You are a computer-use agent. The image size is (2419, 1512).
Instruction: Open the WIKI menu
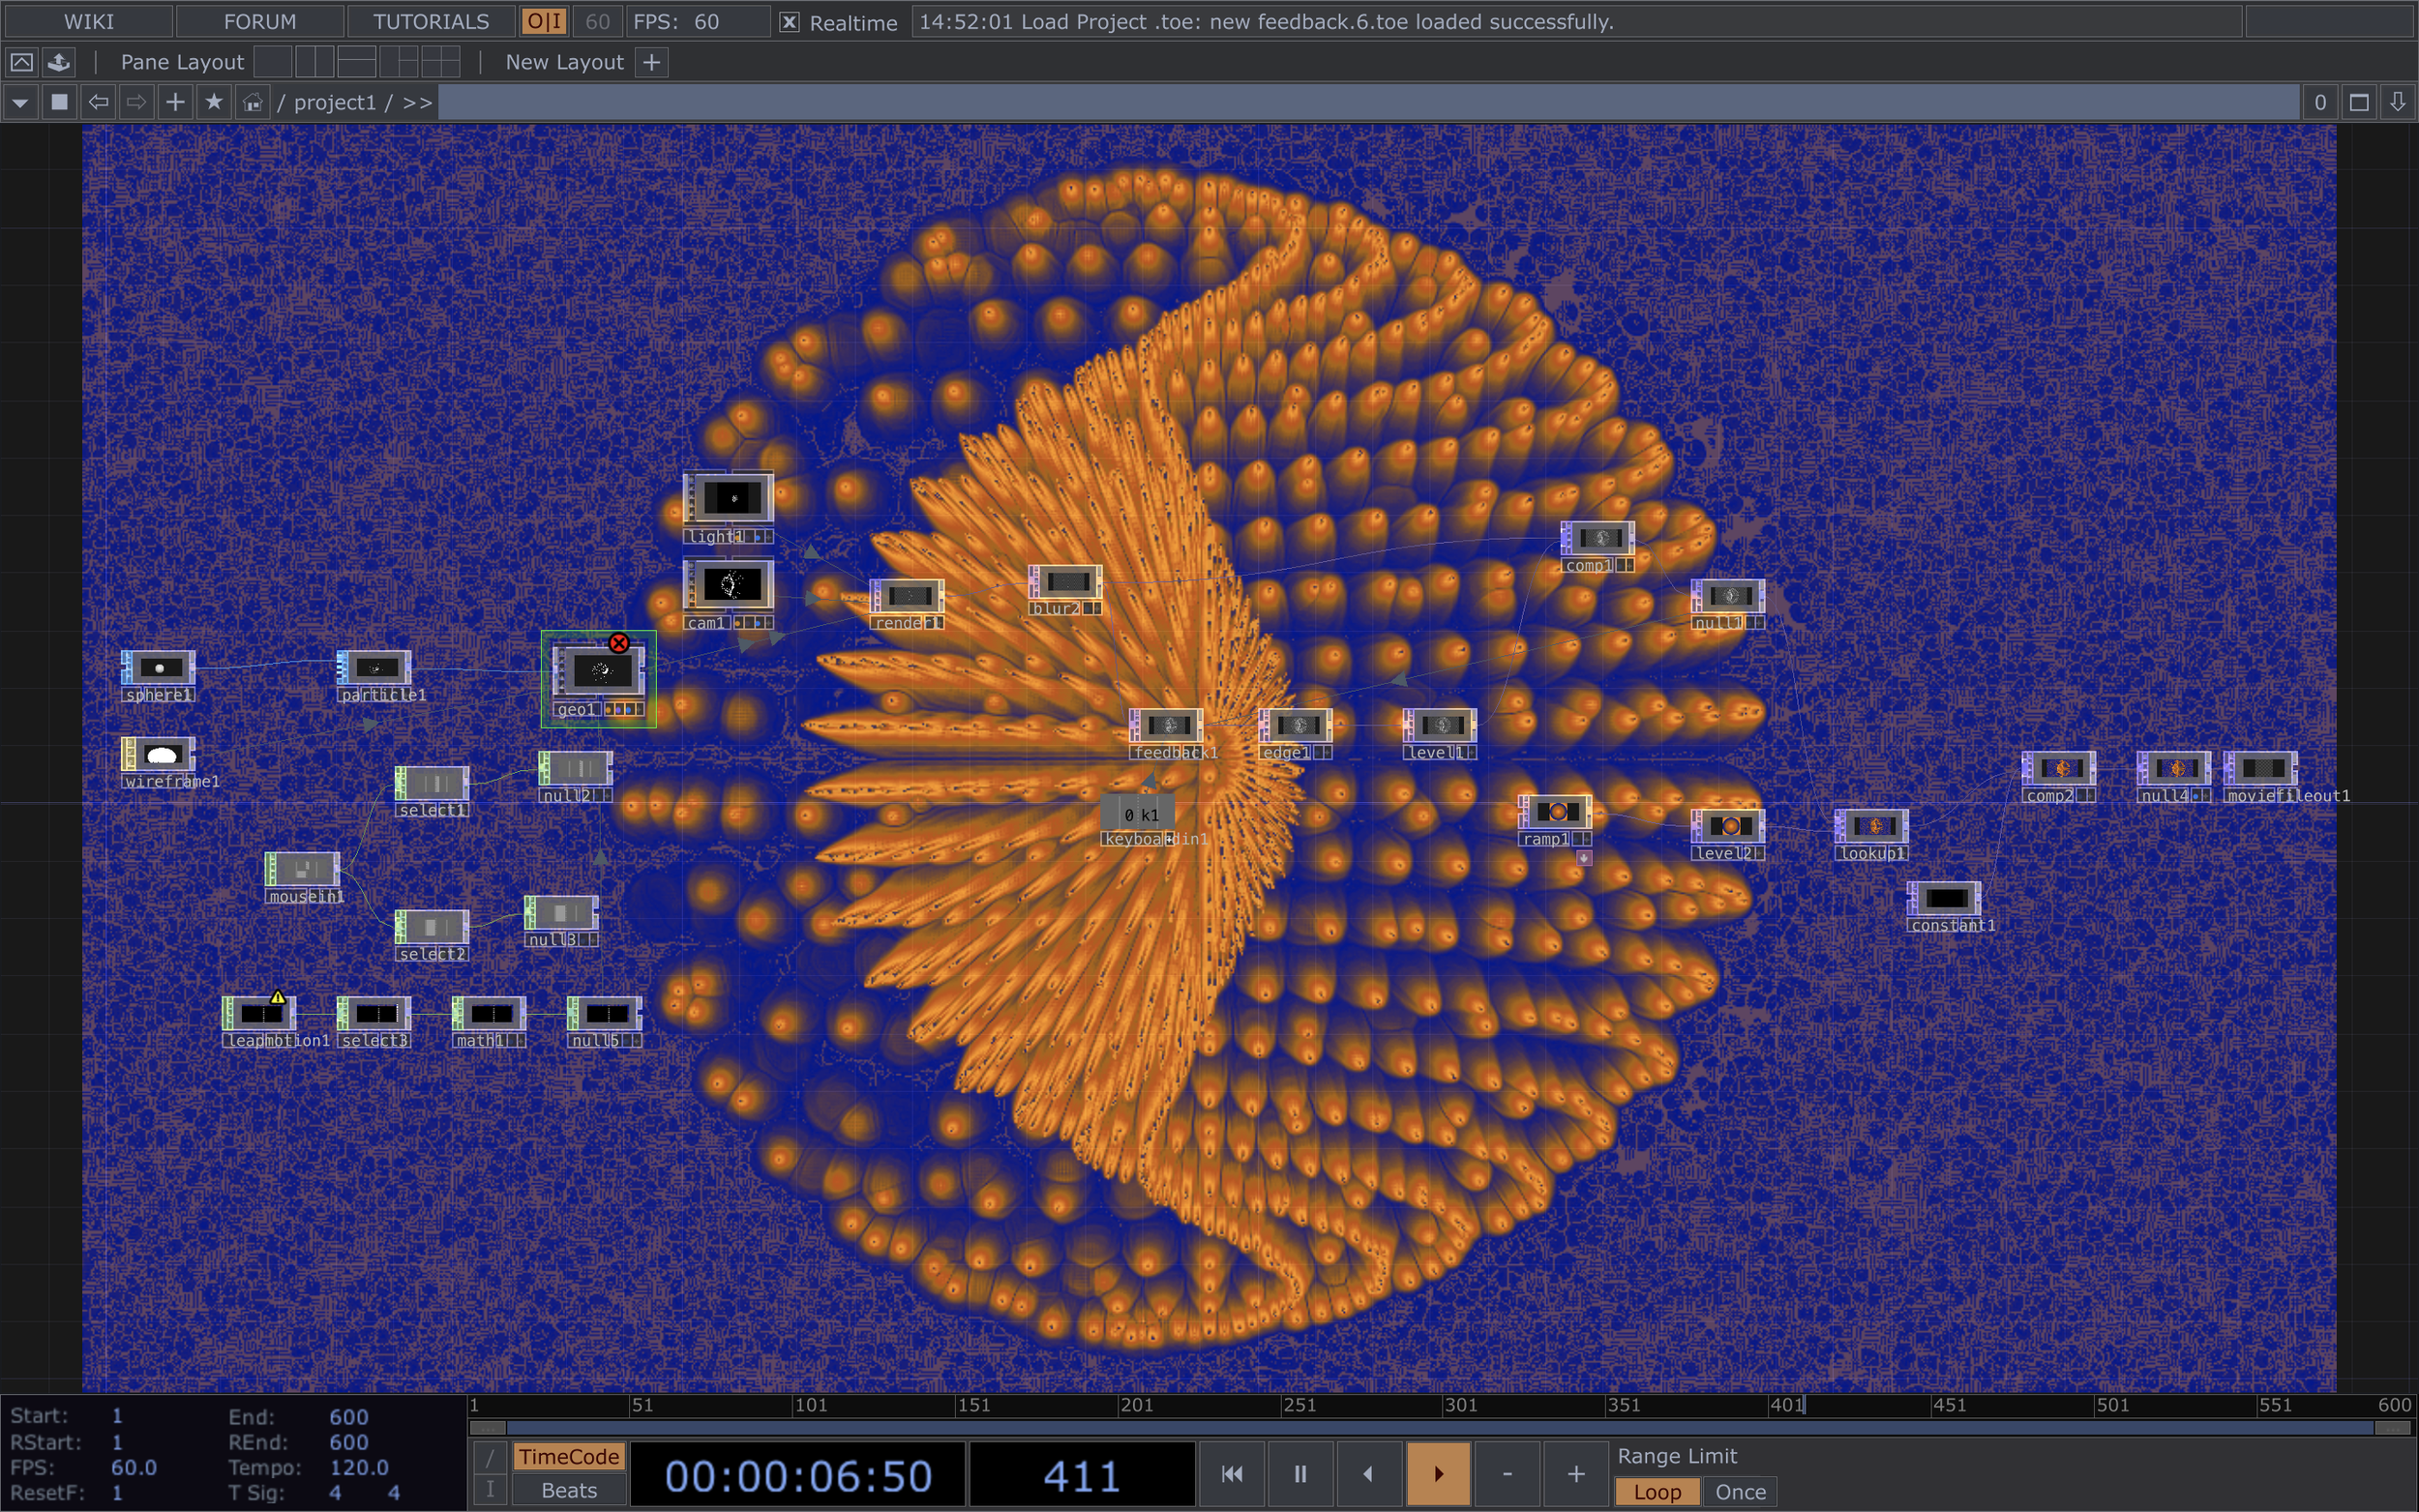coord(89,22)
